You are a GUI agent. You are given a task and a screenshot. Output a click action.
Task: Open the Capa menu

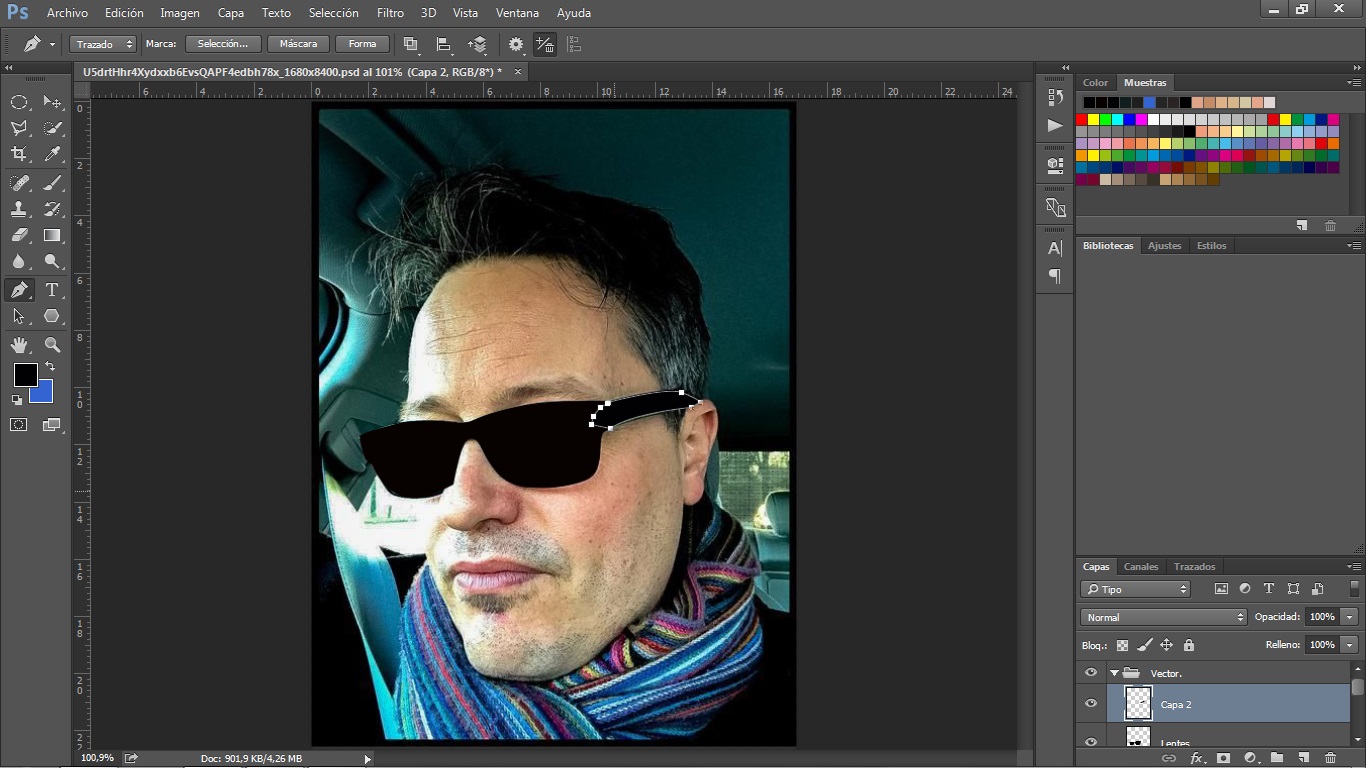[x=231, y=13]
